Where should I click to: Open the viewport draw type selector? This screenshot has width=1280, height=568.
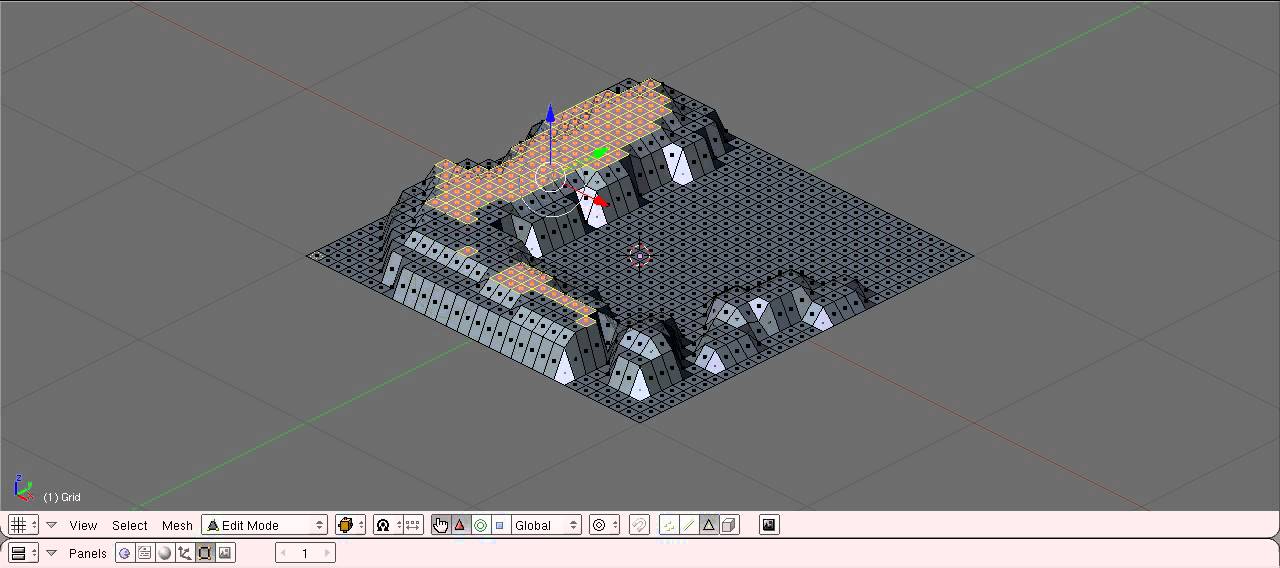pos(350,525)
